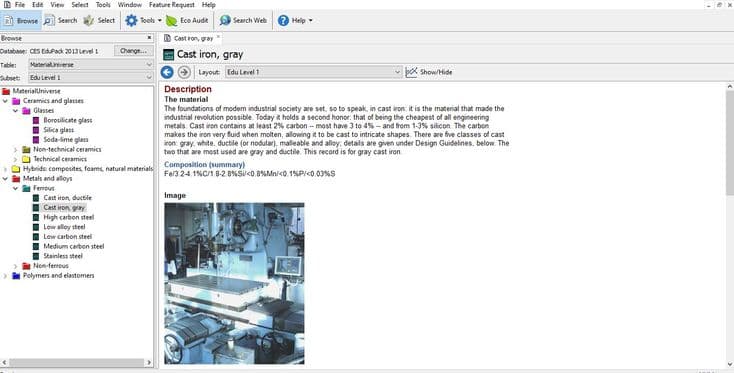Click the Change... database button

click(133, 51)
